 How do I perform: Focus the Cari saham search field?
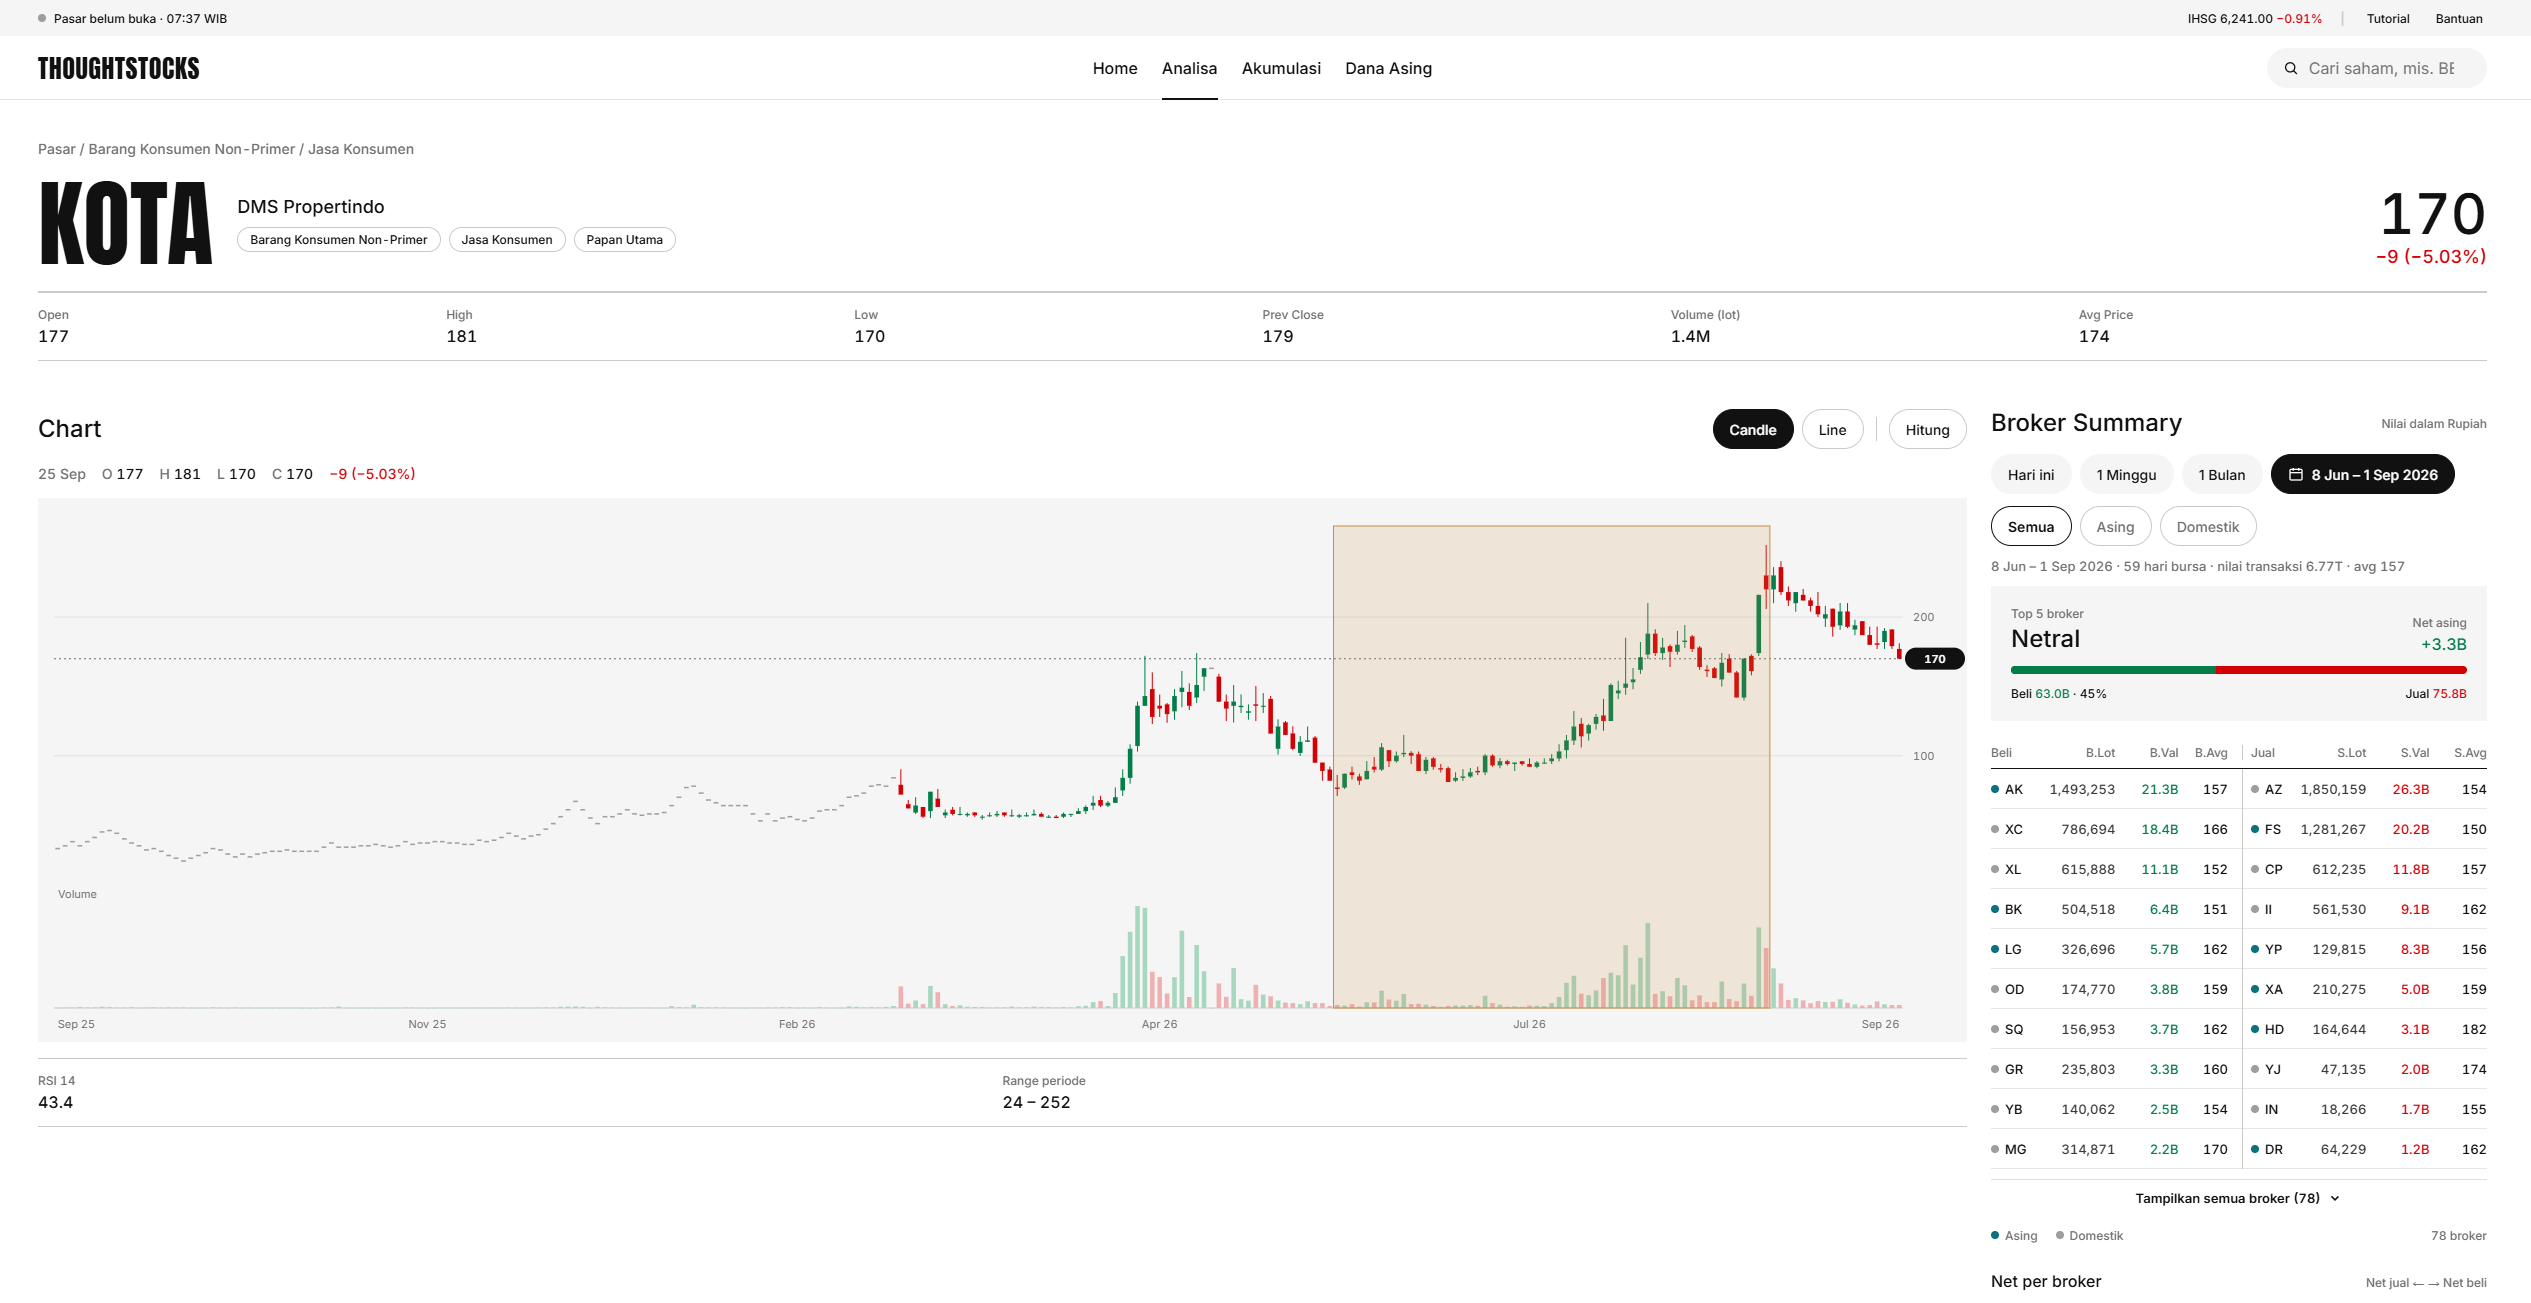coord(2377,68)
